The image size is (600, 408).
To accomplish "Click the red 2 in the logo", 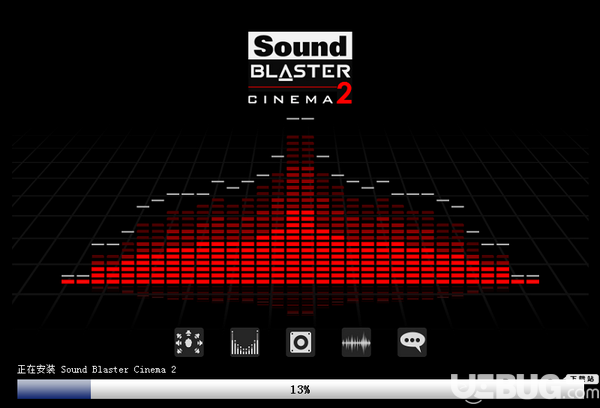I will pyautogui.click(x=344, y=94).
